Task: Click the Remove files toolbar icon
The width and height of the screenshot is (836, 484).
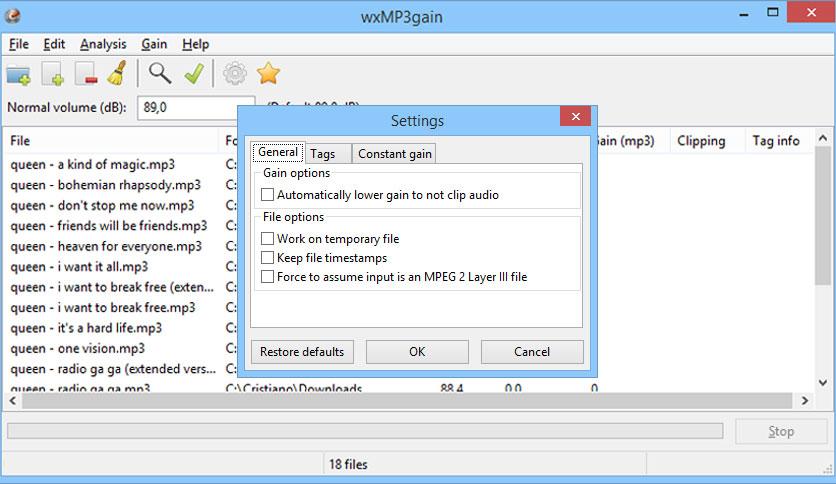Action: 86,74
